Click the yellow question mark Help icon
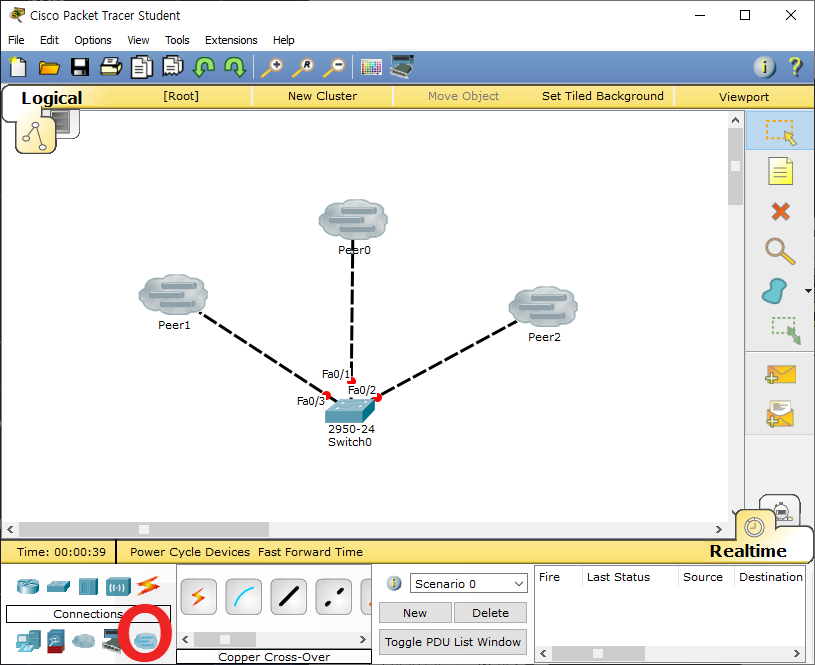815x665 pixels. (795, 67)
